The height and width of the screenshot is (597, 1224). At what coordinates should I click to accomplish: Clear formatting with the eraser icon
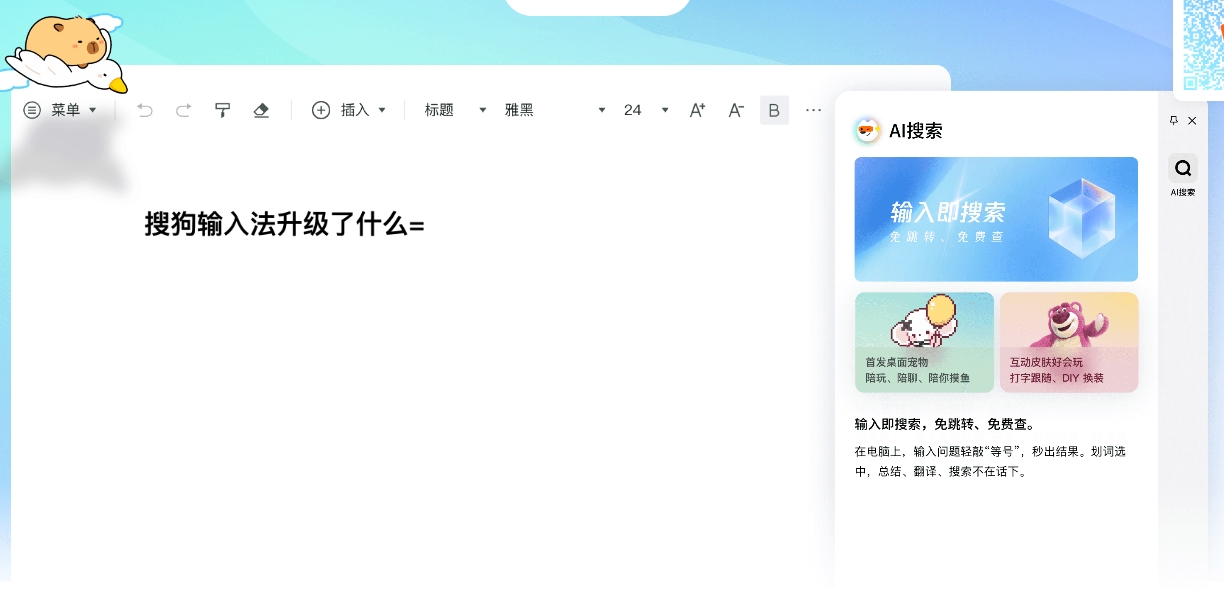coord(261,110)
